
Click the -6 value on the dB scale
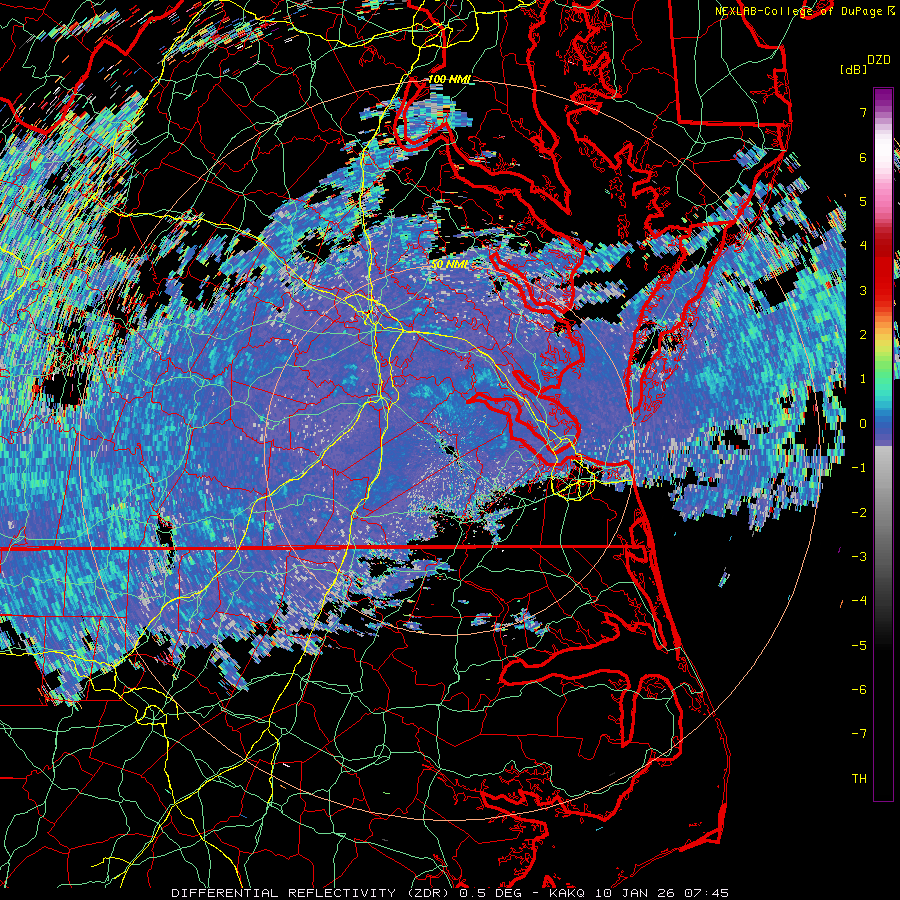(859, 690)
